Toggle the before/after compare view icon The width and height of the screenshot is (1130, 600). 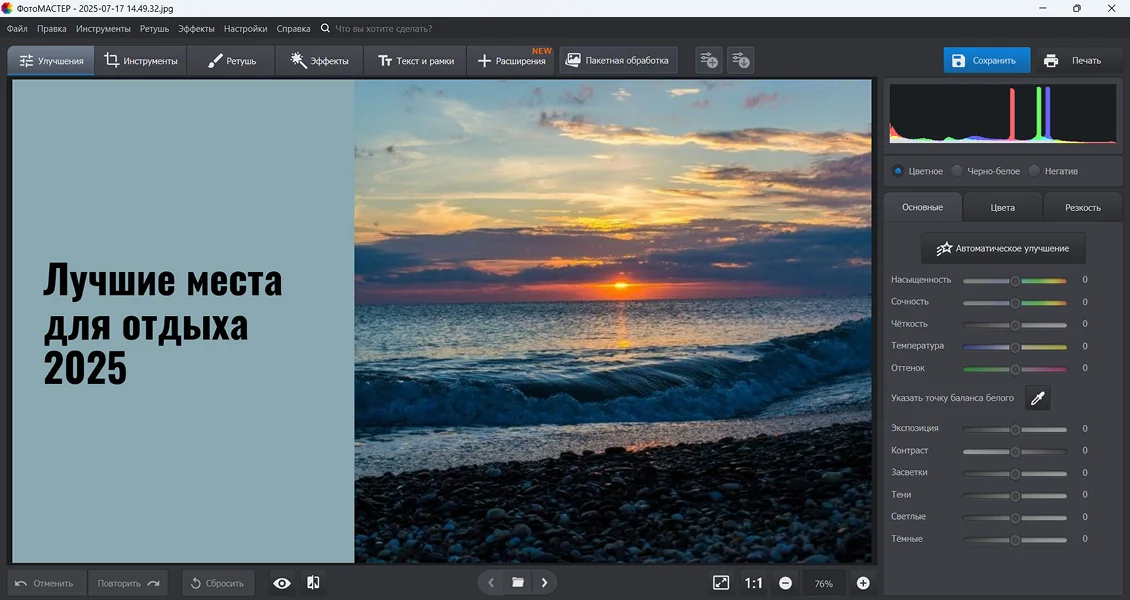[x=313, y=583]
